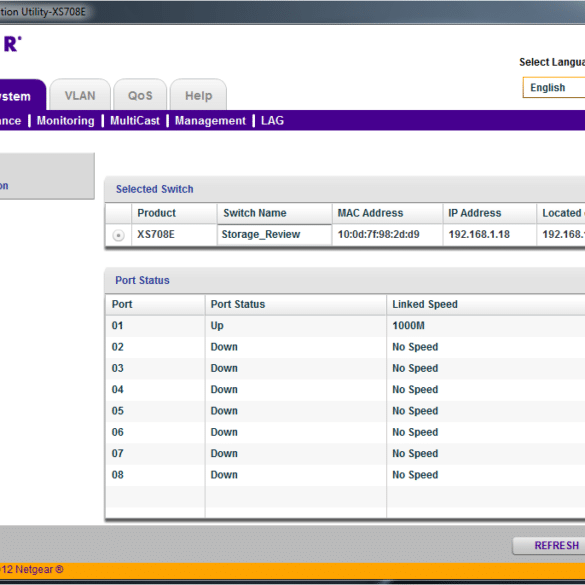
Task: Open the VLAN tab
Action: coord(80,95)
